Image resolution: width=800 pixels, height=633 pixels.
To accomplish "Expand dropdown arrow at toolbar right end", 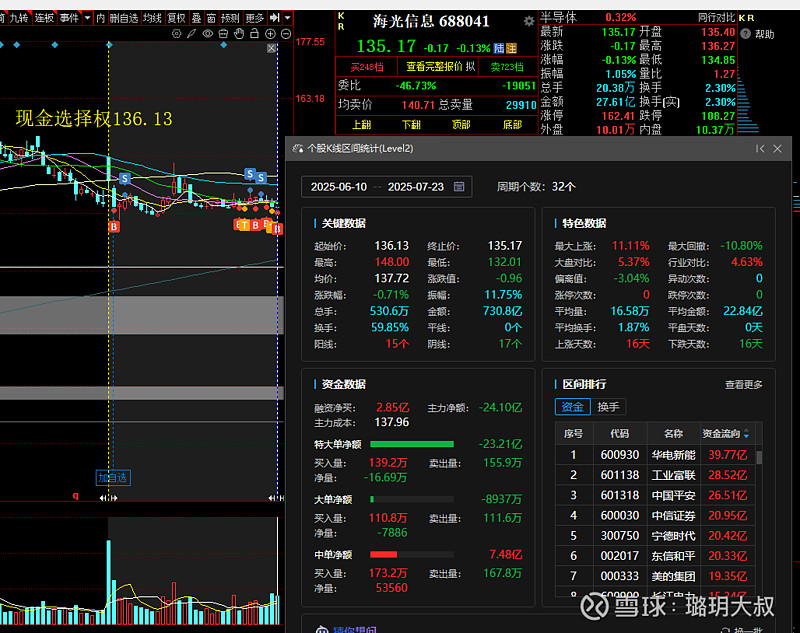I will (288, 18).
